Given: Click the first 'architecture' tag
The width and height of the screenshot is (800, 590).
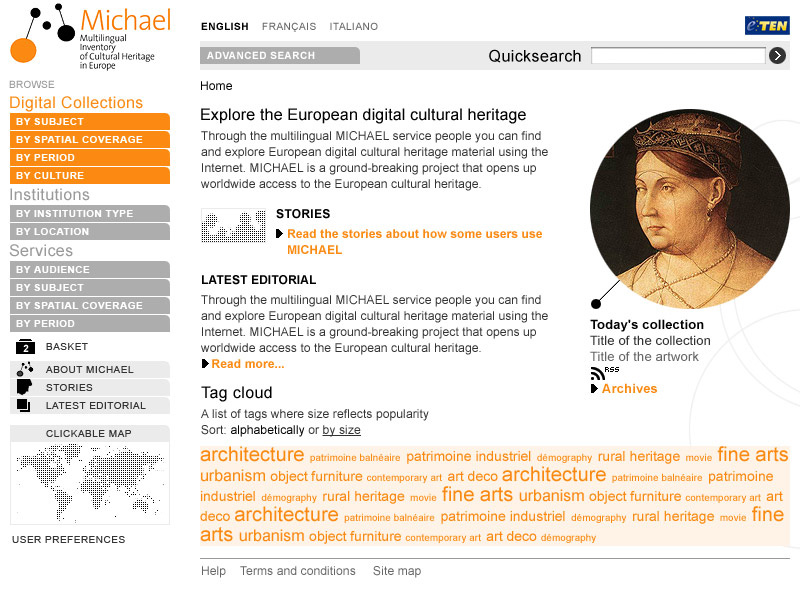Looking at the screenshot, I should click(252, 454).
